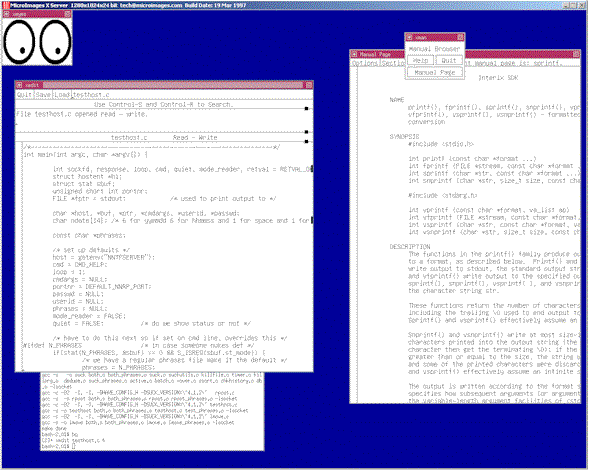The height and width of the screenshot is (471, 589).
Task: Click pane grip below the search hint label
Action: pyautogui.click(x=307, y=109)
